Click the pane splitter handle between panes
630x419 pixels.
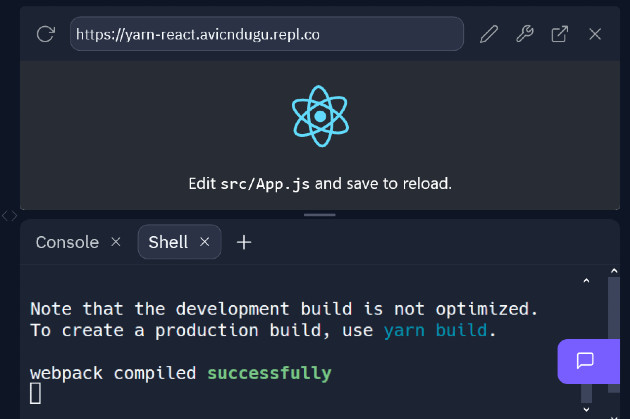tap(320, 215)
